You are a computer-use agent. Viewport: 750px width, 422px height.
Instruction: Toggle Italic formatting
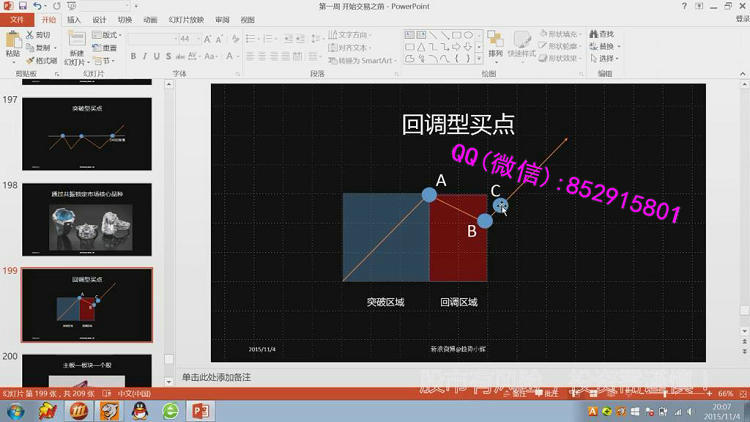[x=146, y=57]
